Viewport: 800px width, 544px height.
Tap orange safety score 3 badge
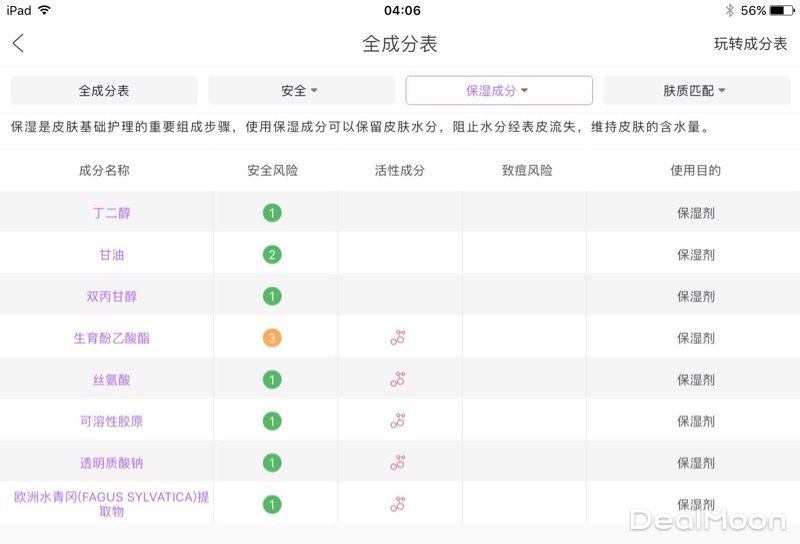click(272, 338)
